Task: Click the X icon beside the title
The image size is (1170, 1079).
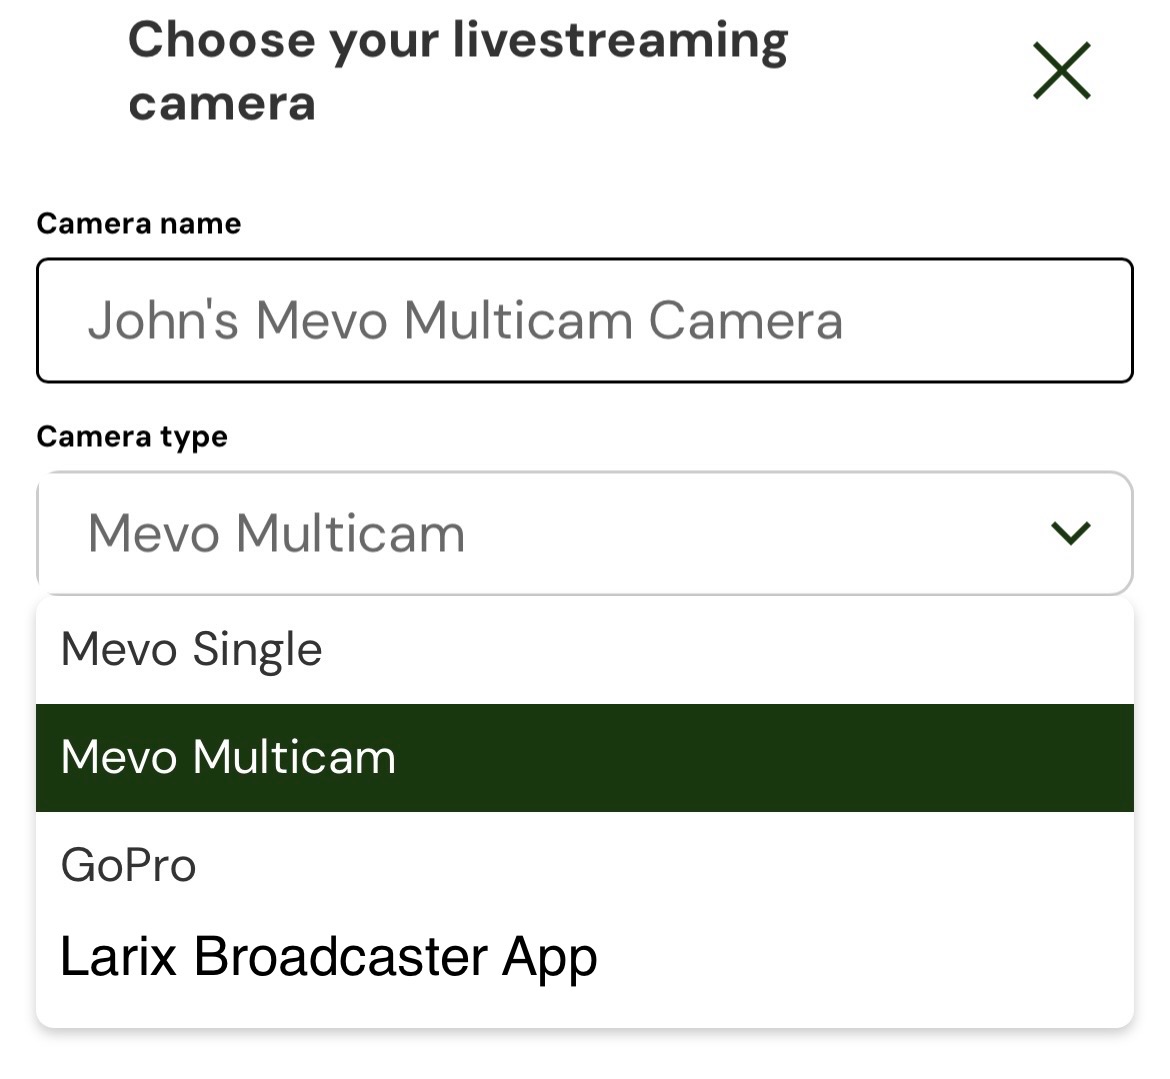Action: click(1061, 71)
